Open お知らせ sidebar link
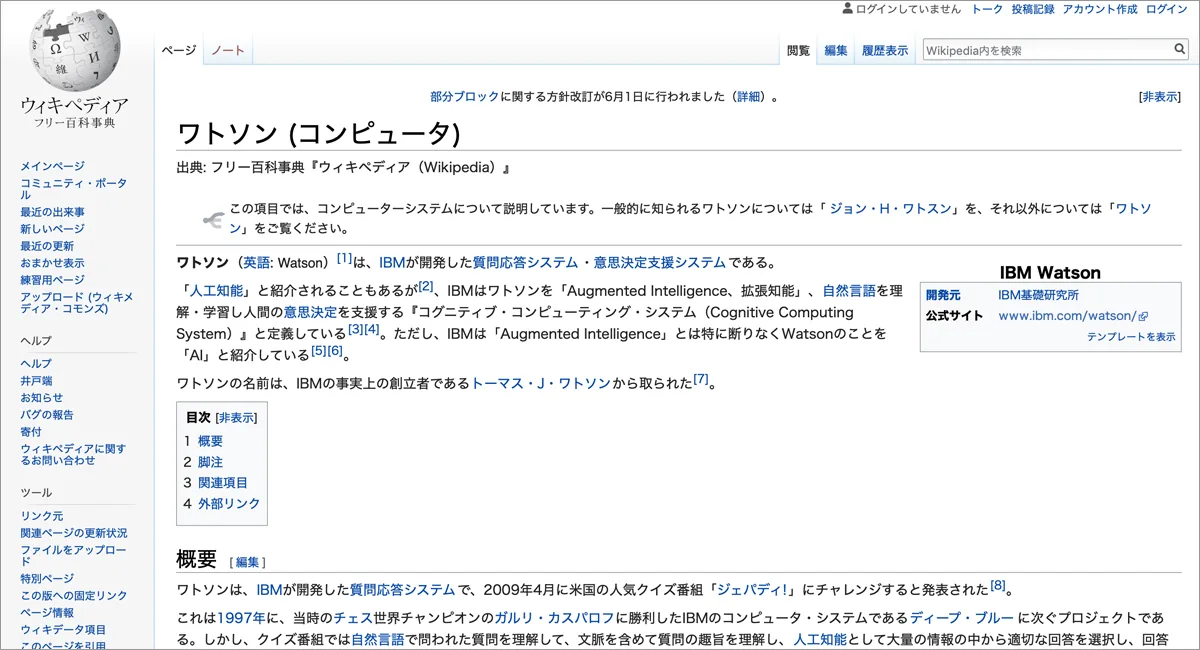This screenshot has width=1200, height=650. point(42,398)
